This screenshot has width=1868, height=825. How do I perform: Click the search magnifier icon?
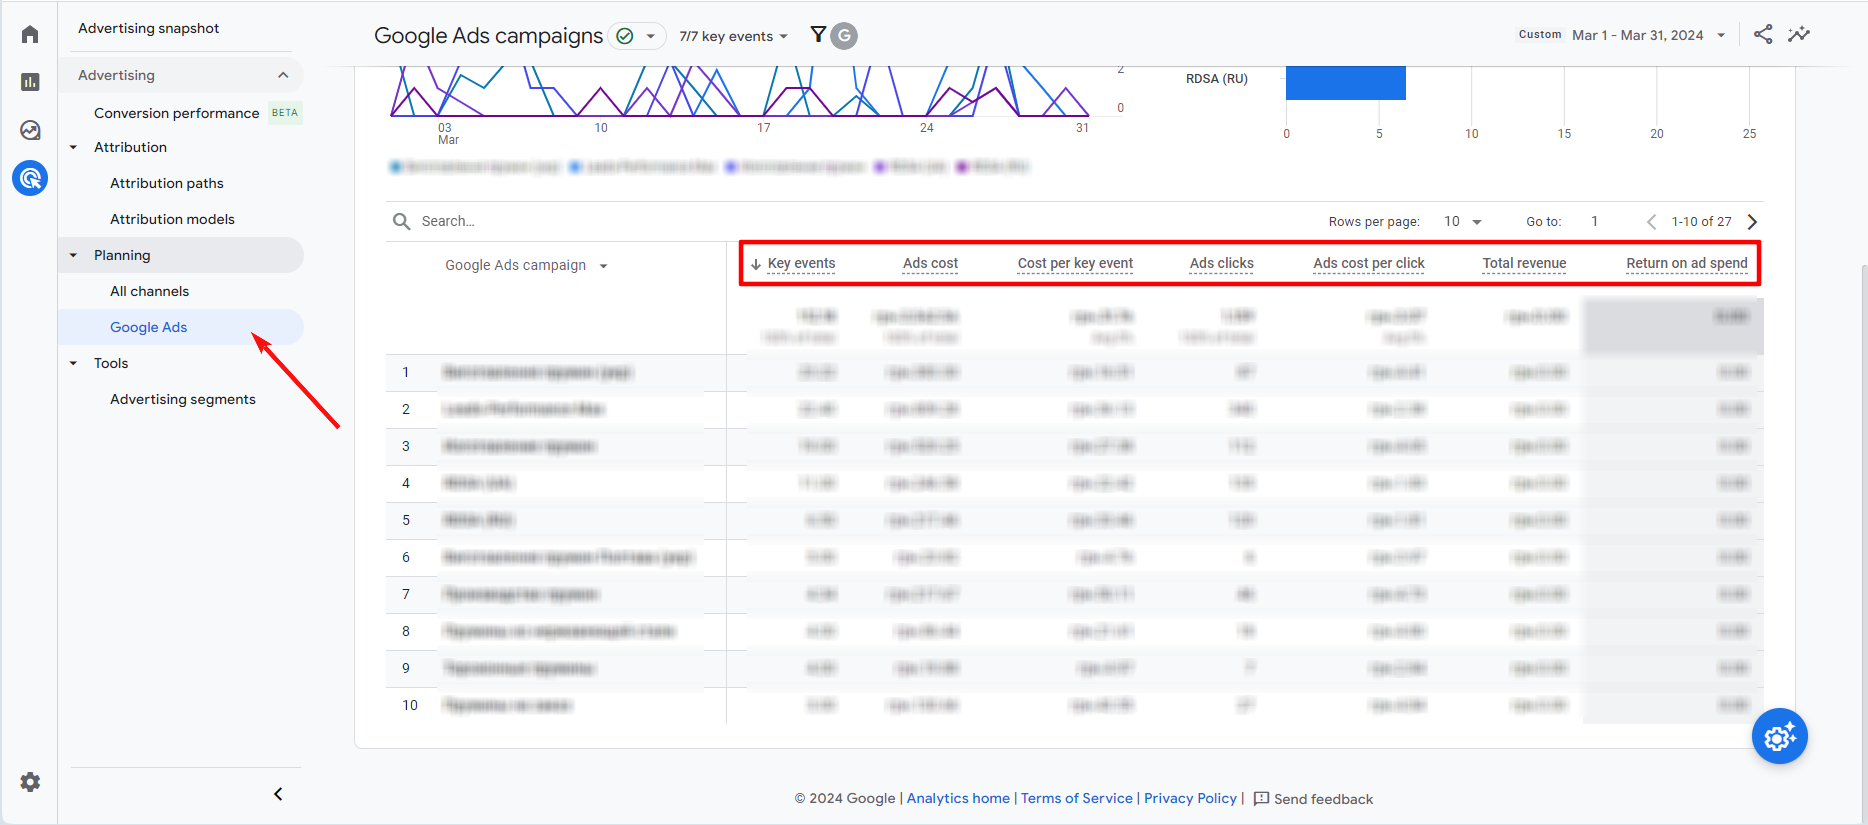(x=401, y=221)
